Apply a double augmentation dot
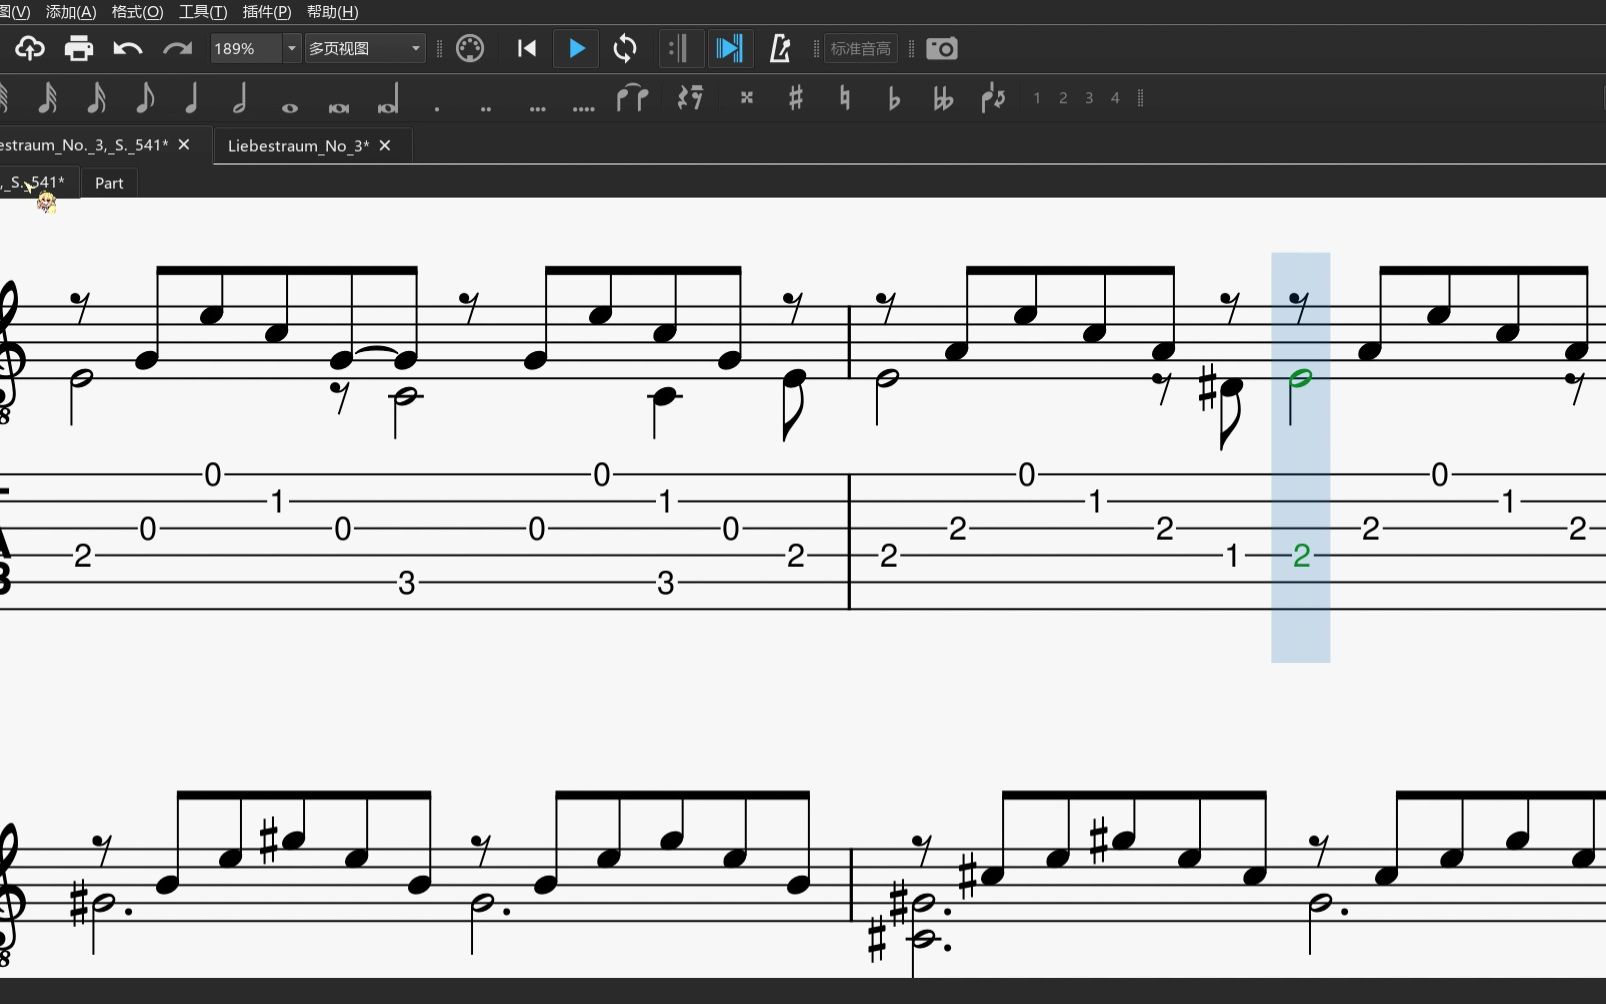Image resolution: width=1606 pixels, height=1004 pixels. click(x=486, y=107)
